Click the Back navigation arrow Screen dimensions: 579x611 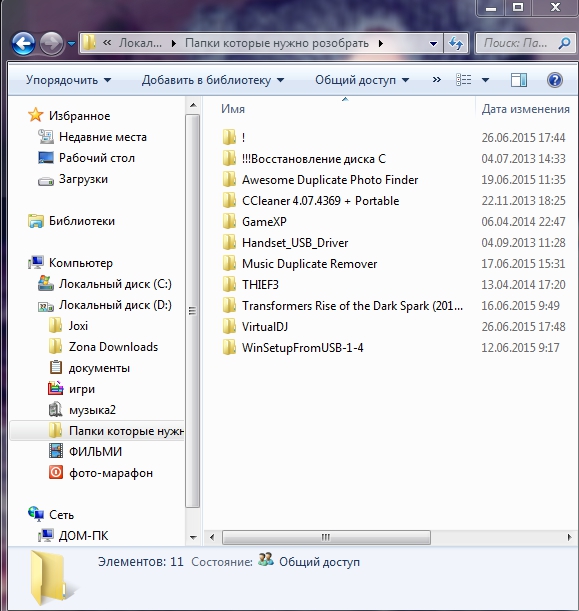(23, 43)
